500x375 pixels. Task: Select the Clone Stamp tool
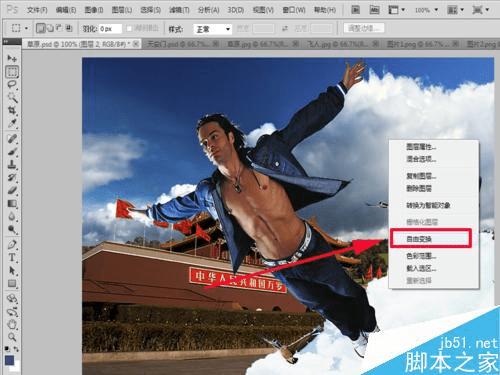(x=12, y=164)
